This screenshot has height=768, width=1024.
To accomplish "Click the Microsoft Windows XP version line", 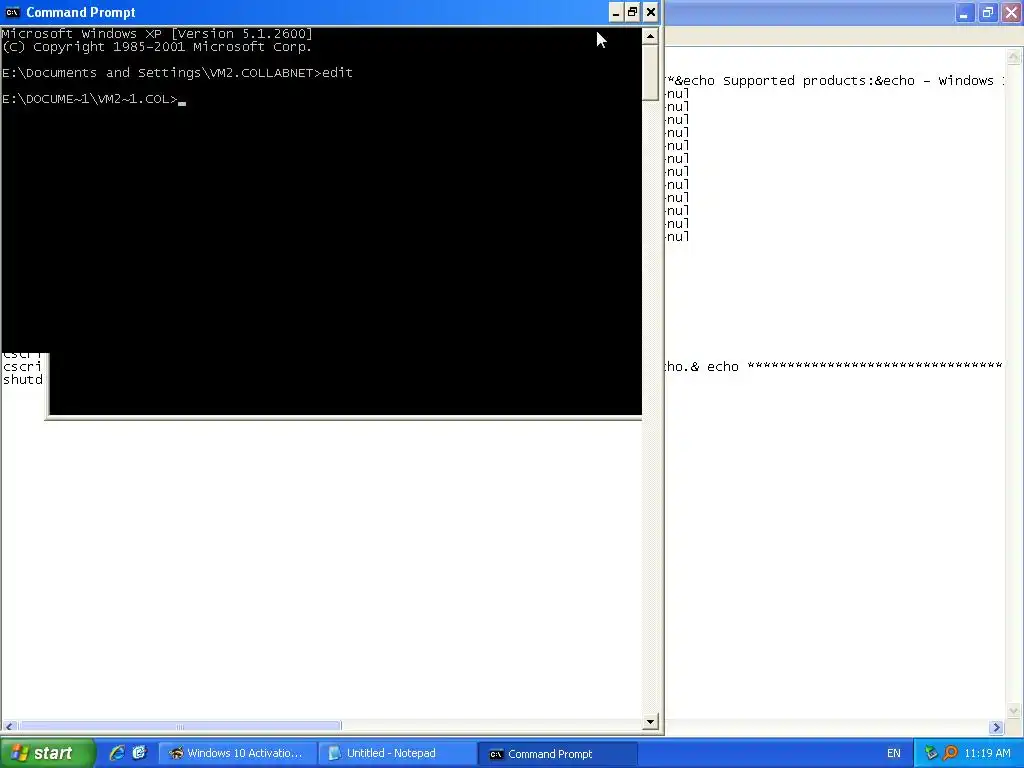I will click(x=157, y=33).
